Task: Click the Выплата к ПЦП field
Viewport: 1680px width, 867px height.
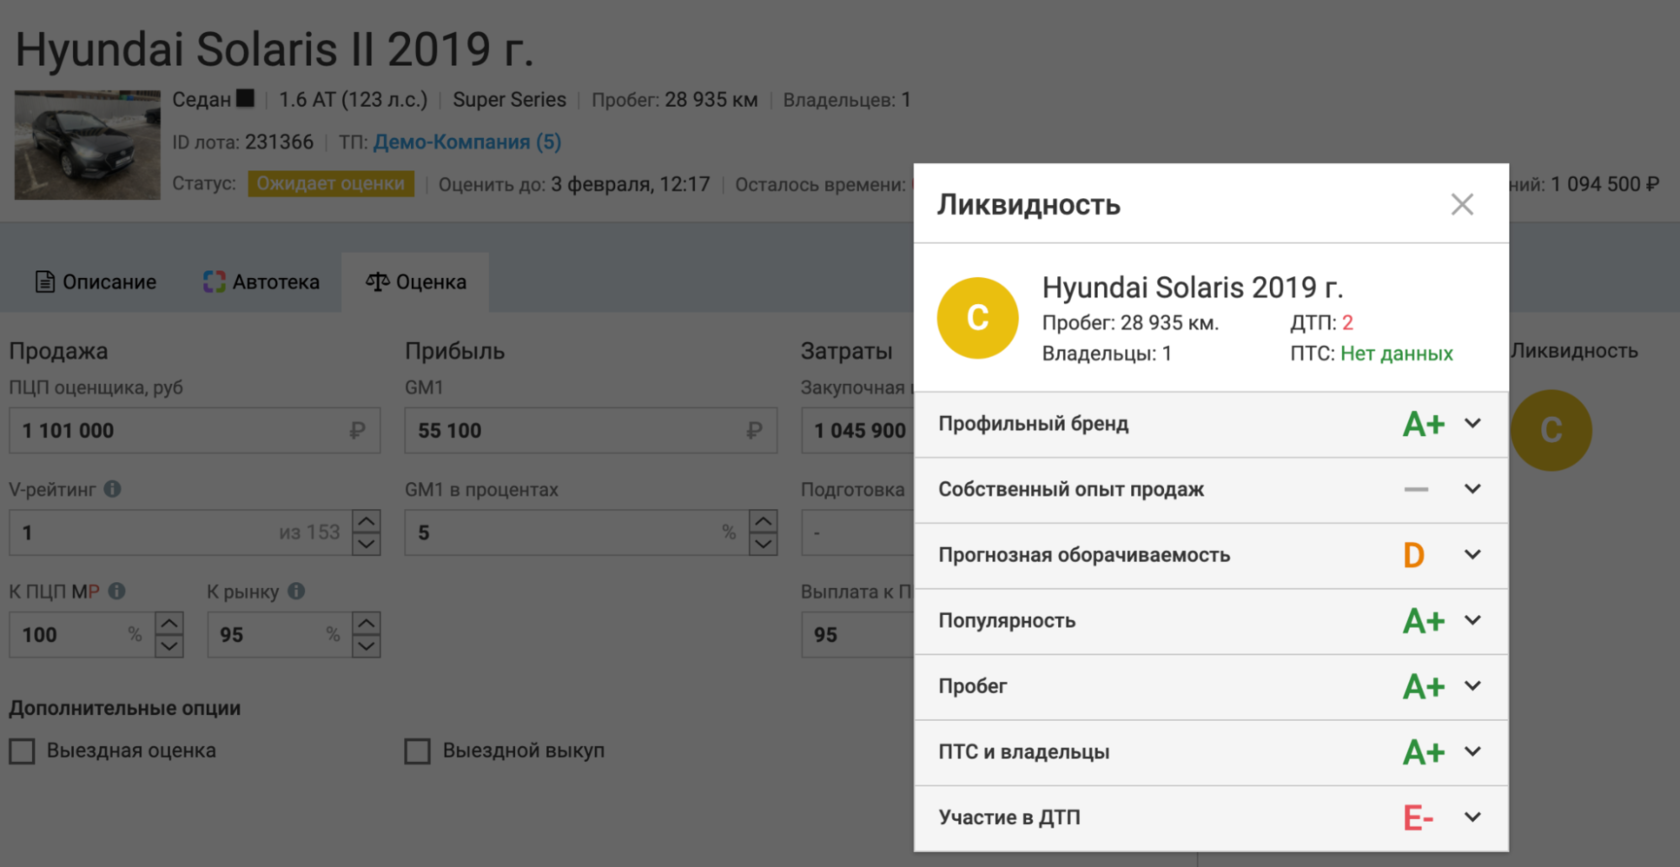Action: click(x=858, y=635)
